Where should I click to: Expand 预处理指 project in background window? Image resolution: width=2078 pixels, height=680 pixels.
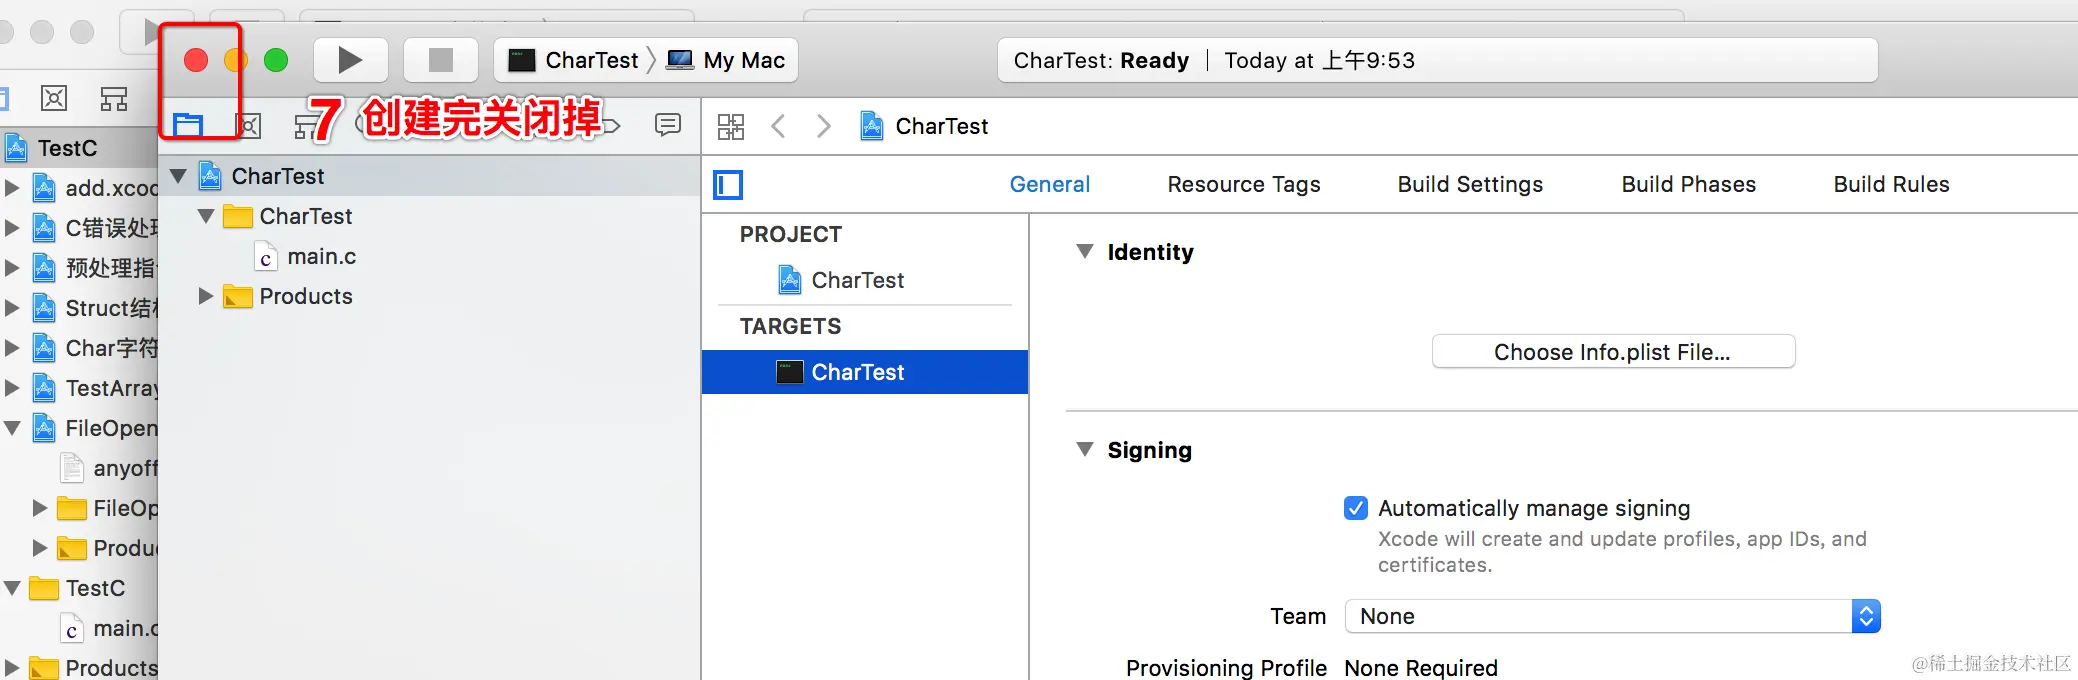[11, 268]
